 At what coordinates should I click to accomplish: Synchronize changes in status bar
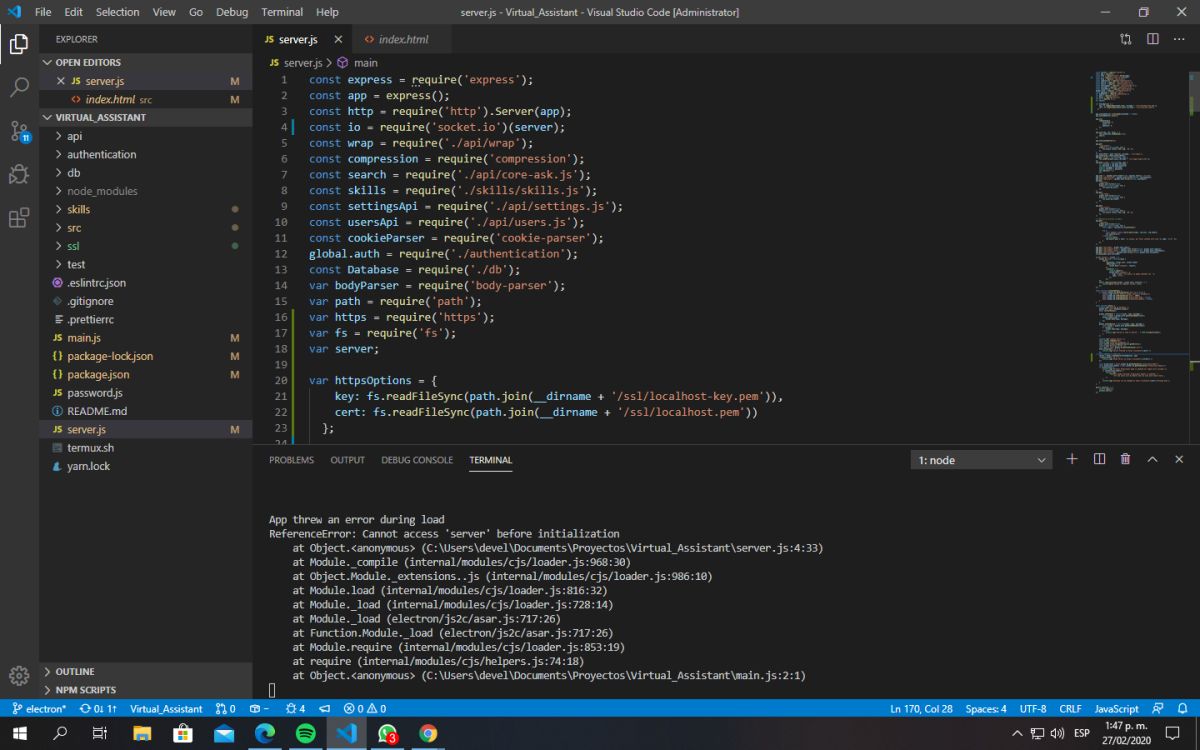98,708
